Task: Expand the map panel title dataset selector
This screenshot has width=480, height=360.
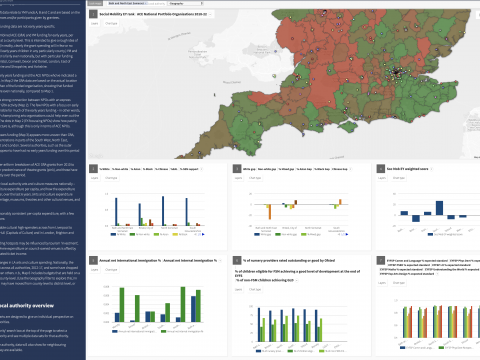Action: 210,14
